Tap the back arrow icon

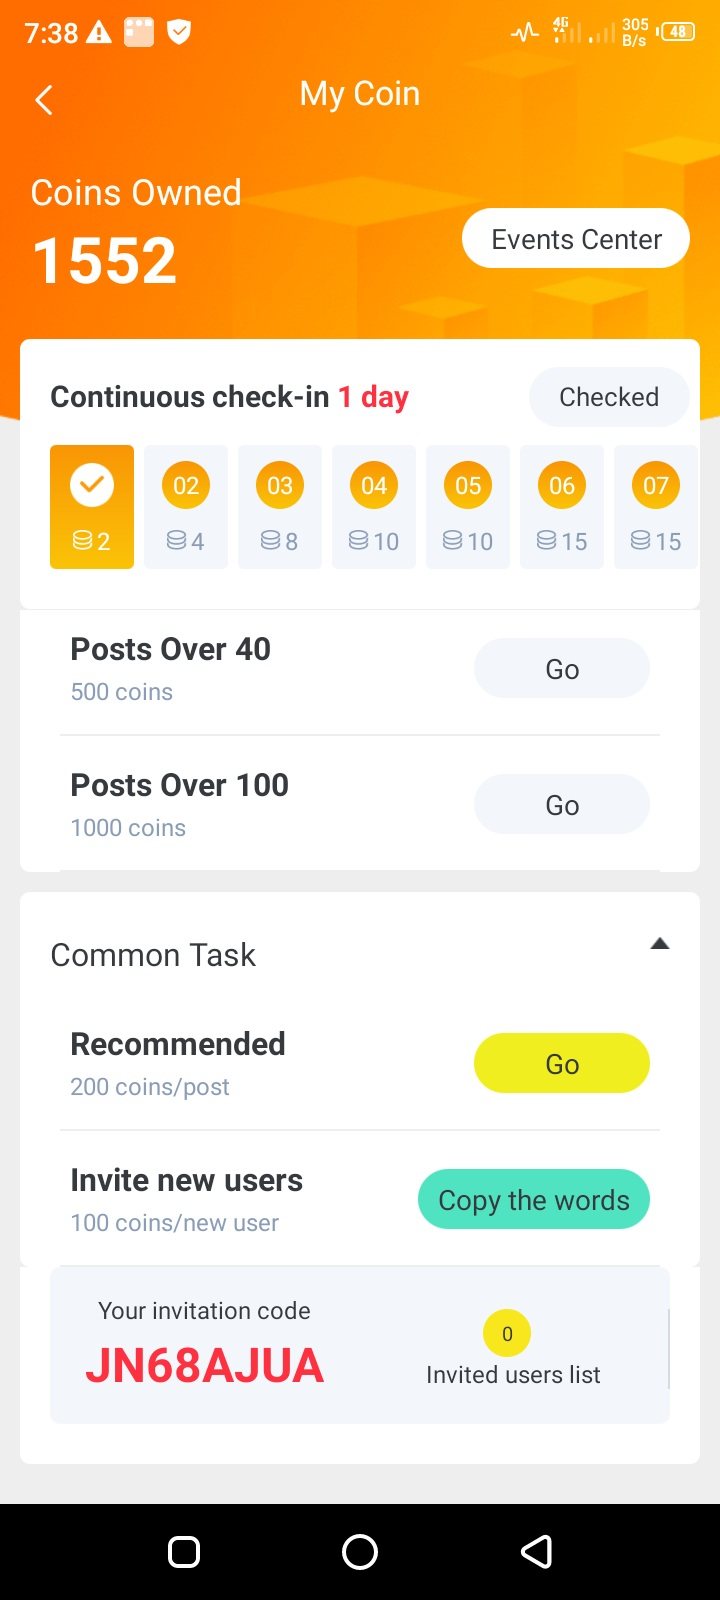[44, 99]
